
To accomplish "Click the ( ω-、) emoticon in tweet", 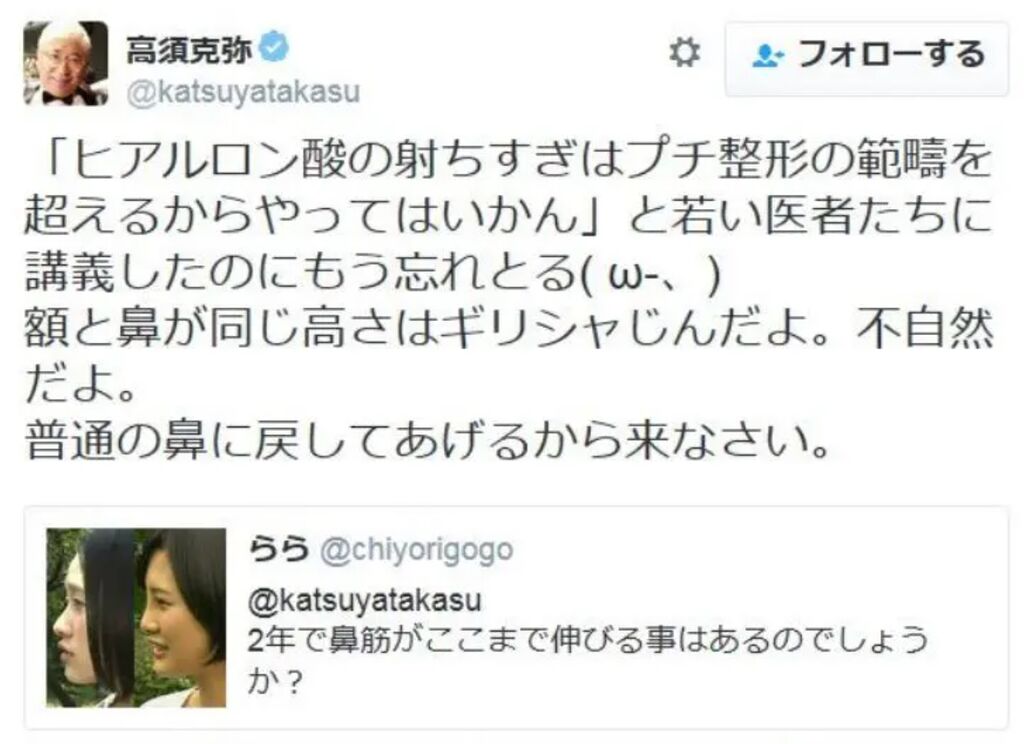I will click(x=650, y=275).
